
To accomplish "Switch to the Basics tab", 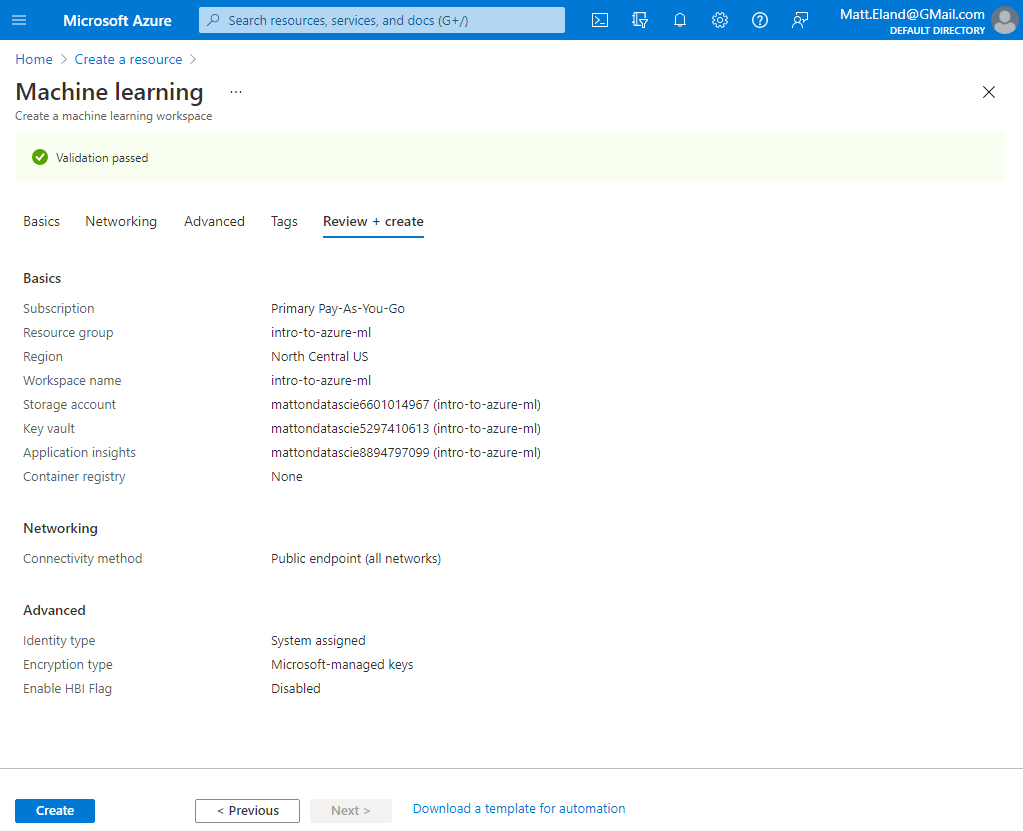I will point(41,221).
